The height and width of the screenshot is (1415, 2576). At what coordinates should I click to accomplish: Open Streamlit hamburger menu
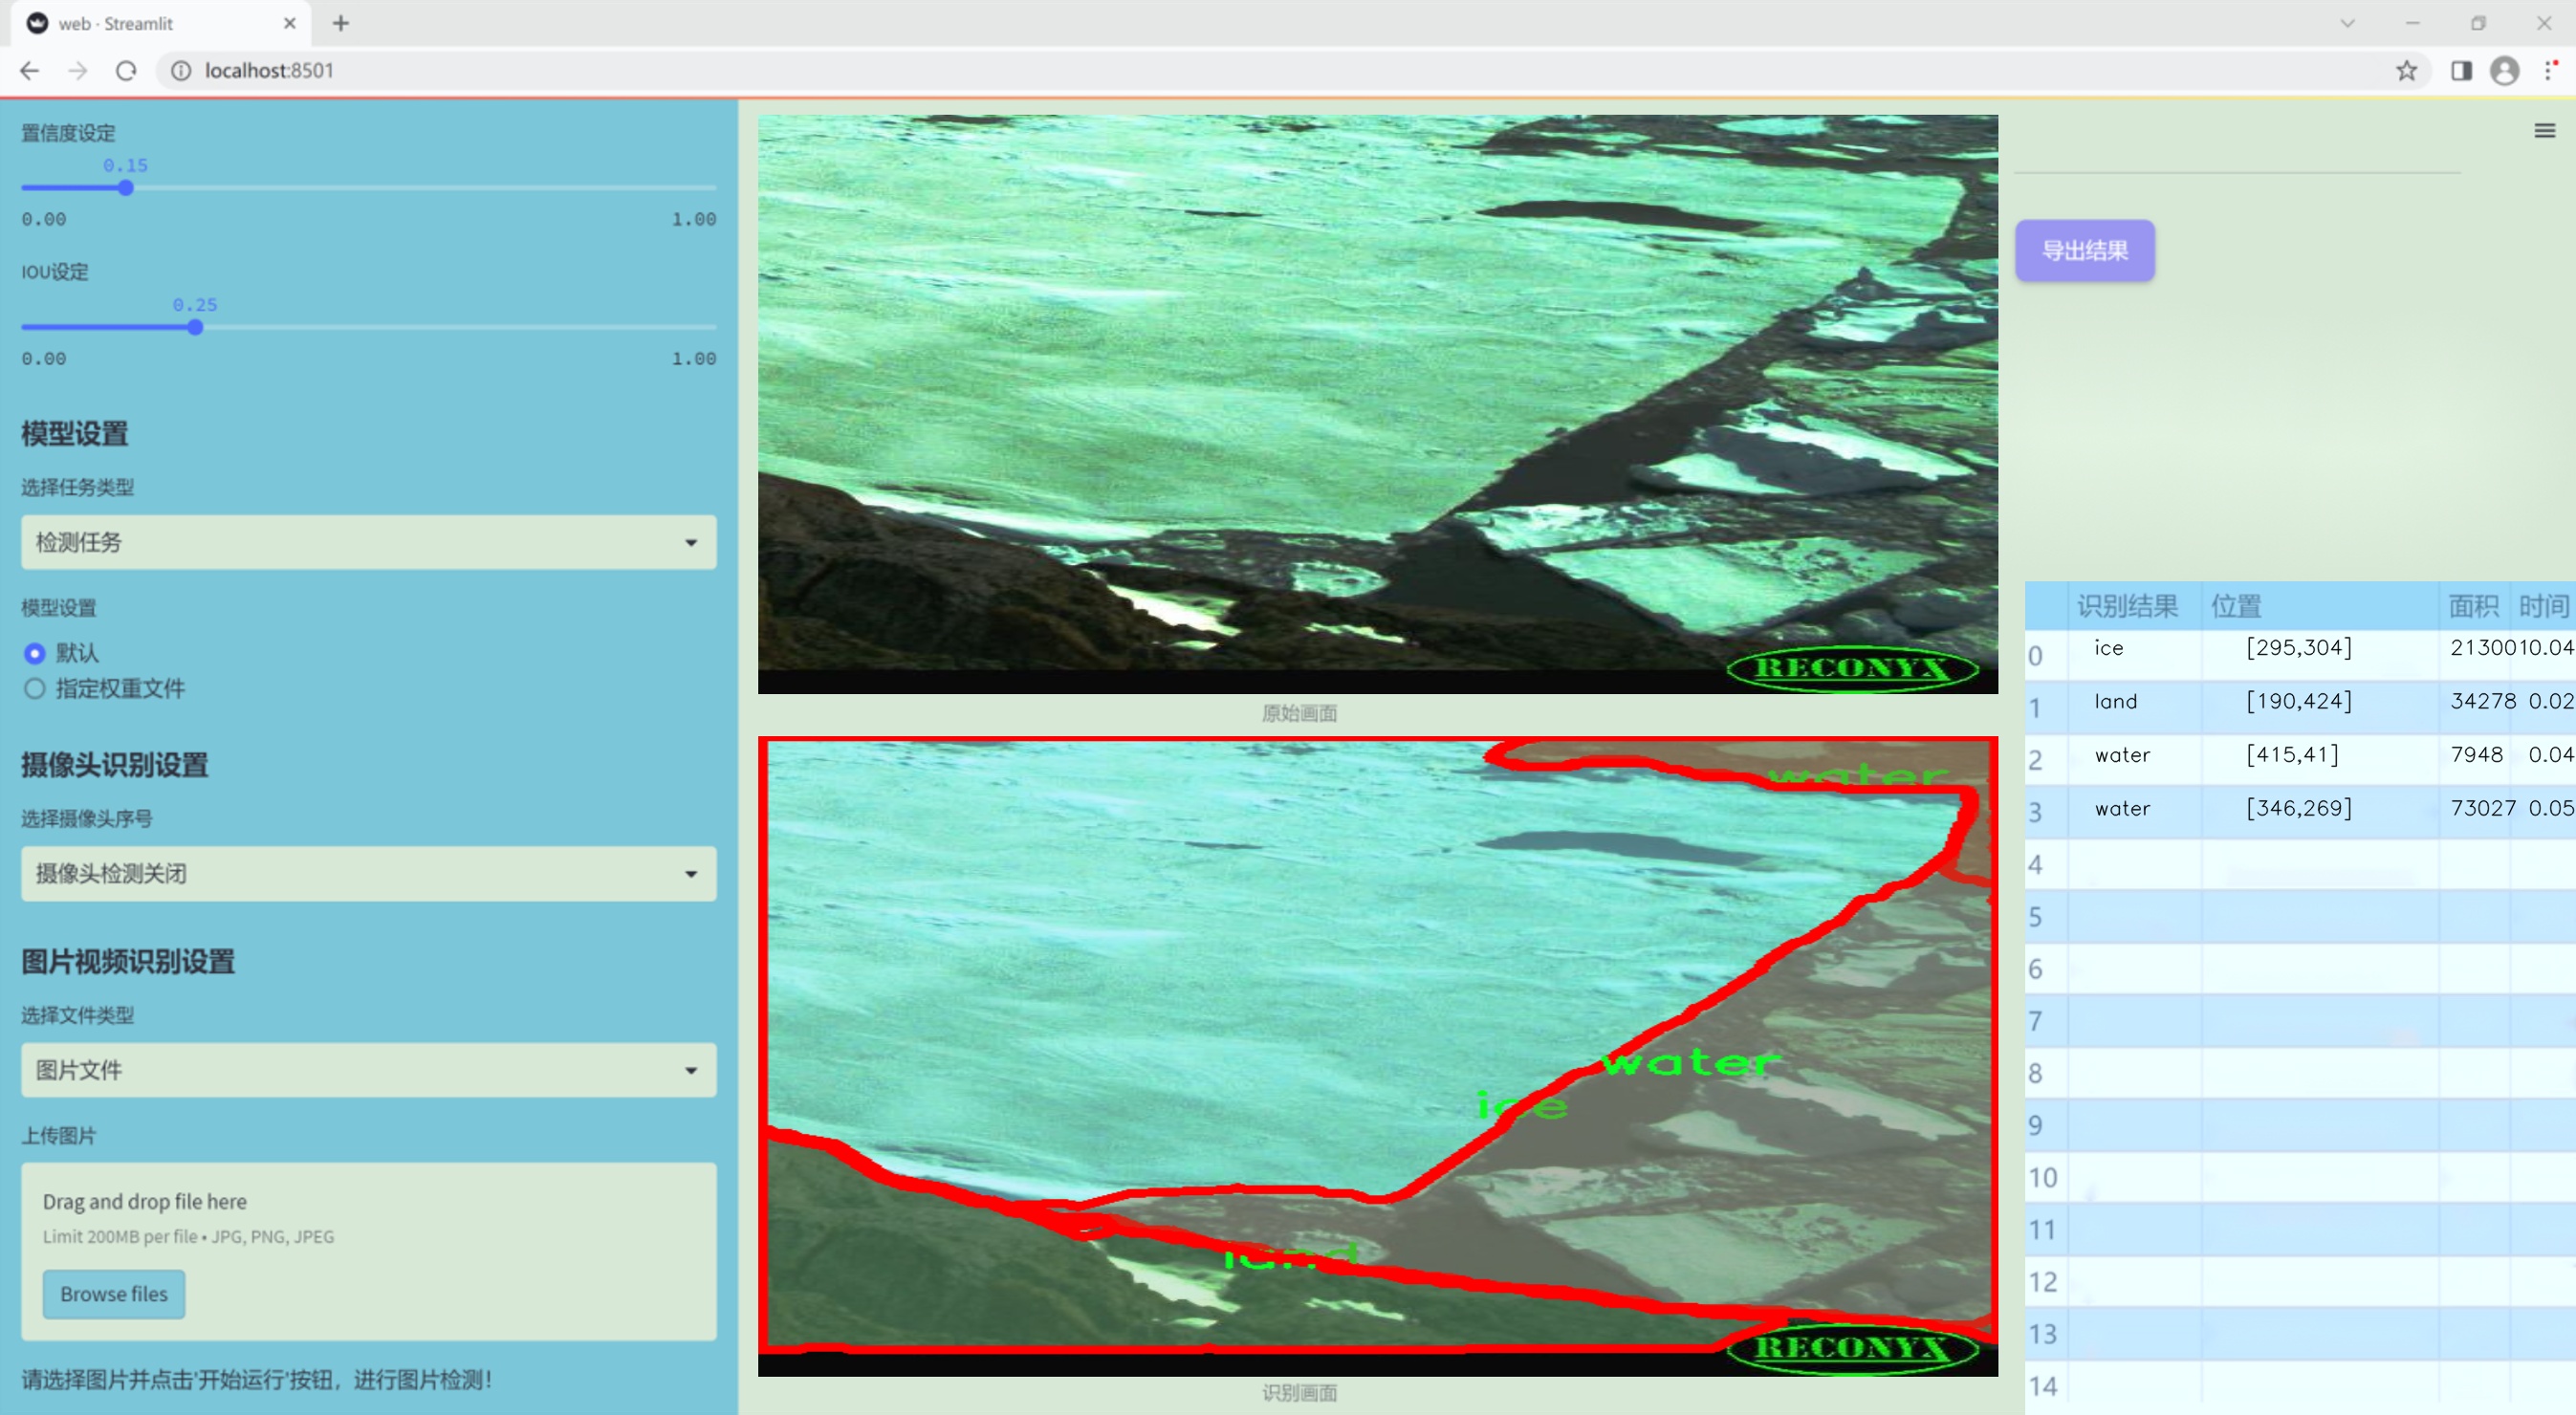[x=2544, y=131]
